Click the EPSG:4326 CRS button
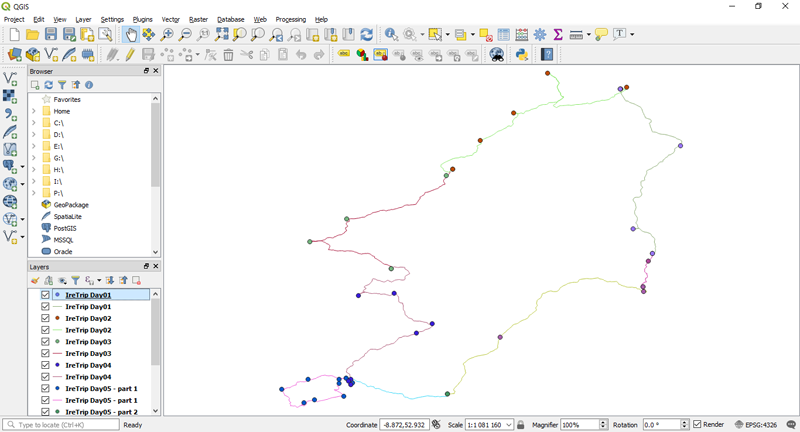 point(757,425)
